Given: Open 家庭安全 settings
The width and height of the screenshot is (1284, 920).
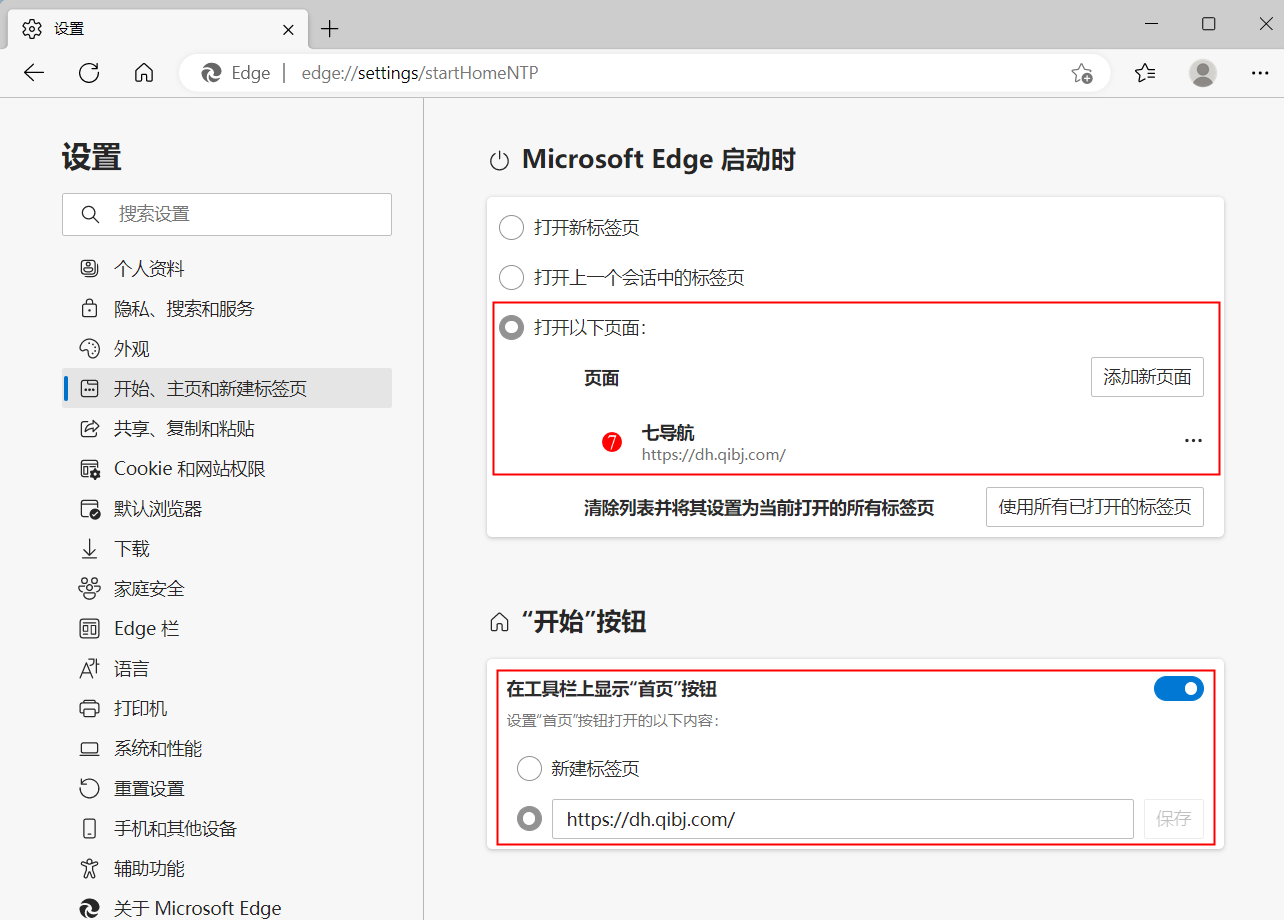Looking at the screenshot, I should 227,589.
